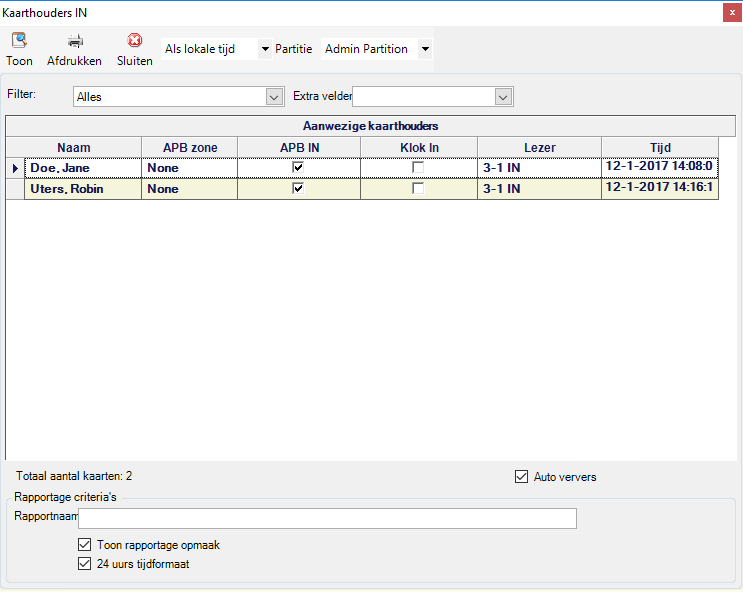
Task: Click the Aanwezige kaarthouders table caption
Action: point(371,126)
